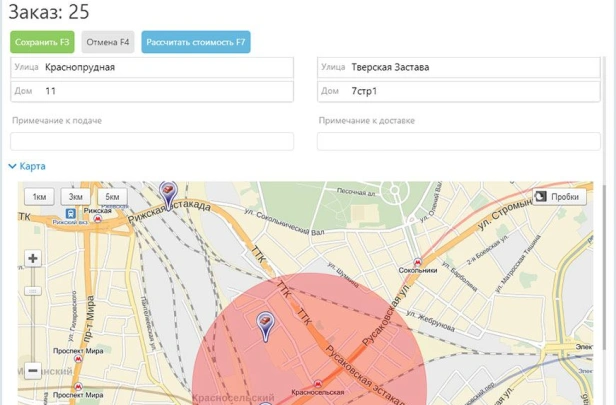Click the blue map pin inside red circle
This screenshot has height=405, width=616.
click(x=265, y=325)
